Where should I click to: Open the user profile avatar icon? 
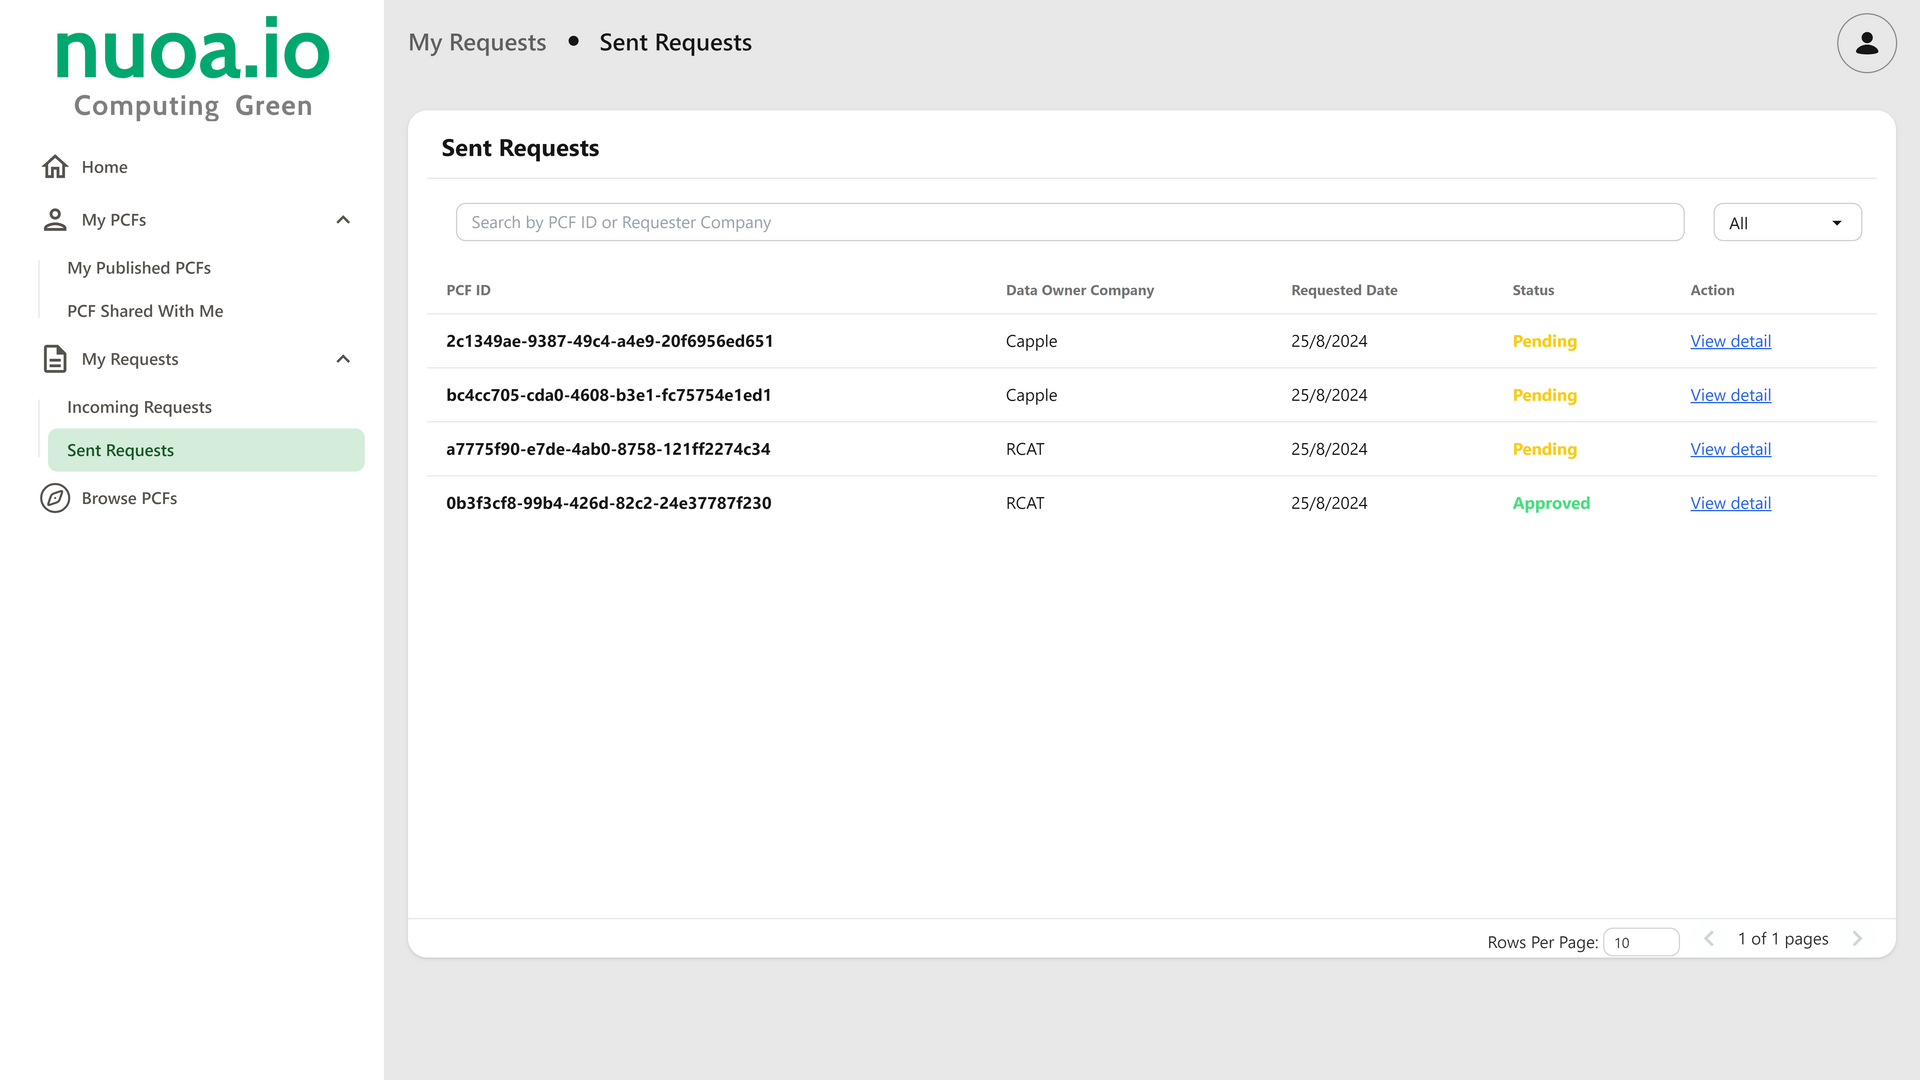click(1866, 43)
